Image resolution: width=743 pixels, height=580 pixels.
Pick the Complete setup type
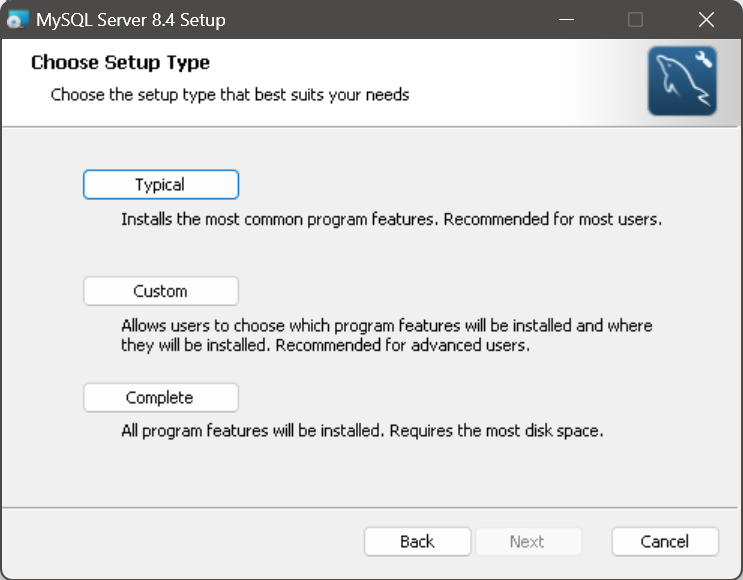(161, 398)
